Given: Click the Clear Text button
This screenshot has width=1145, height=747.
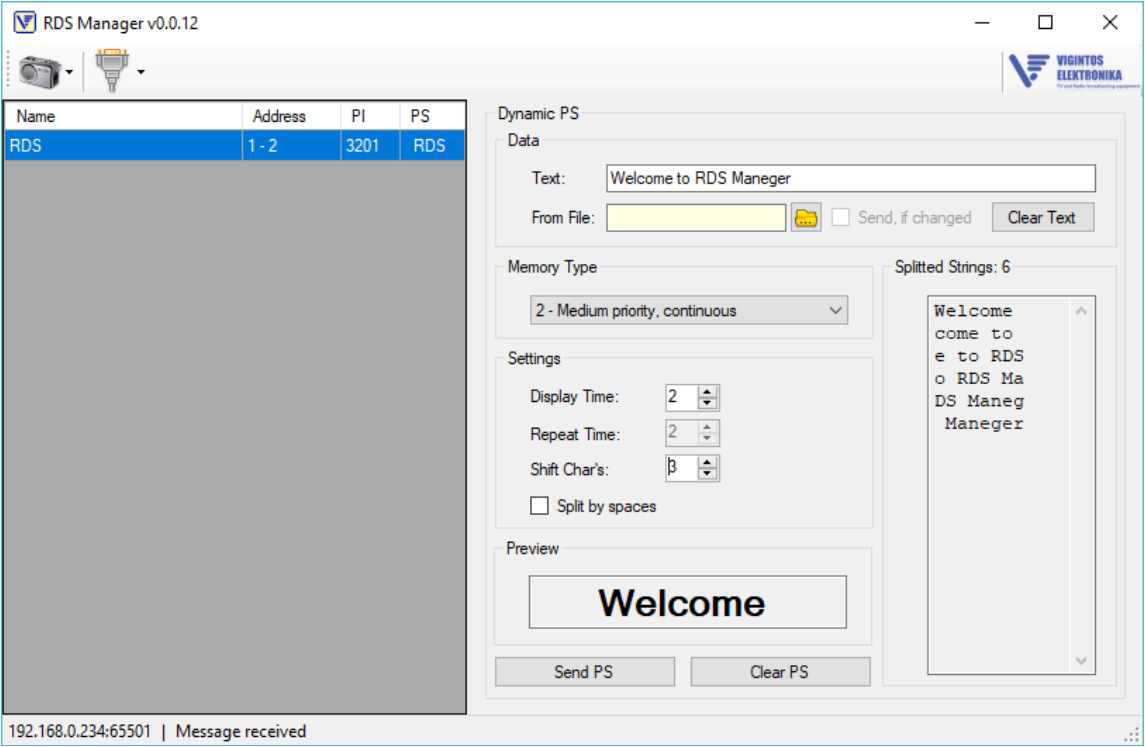Looking at the screenshot, I should [x=1042, y=218].
